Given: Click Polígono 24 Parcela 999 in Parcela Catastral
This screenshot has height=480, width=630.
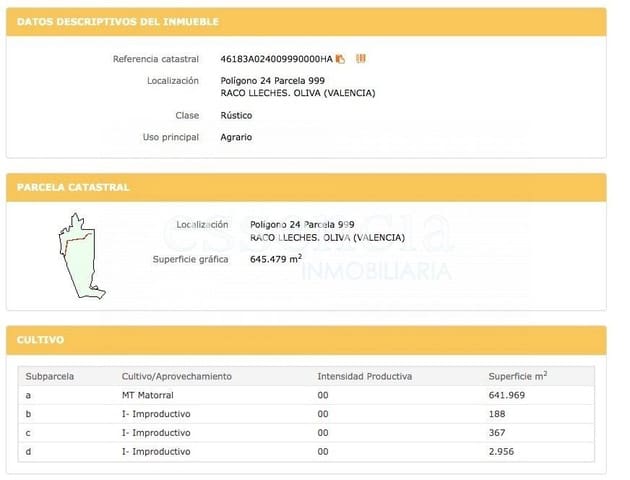Looking at the screenshot, I should pos(302,224).
